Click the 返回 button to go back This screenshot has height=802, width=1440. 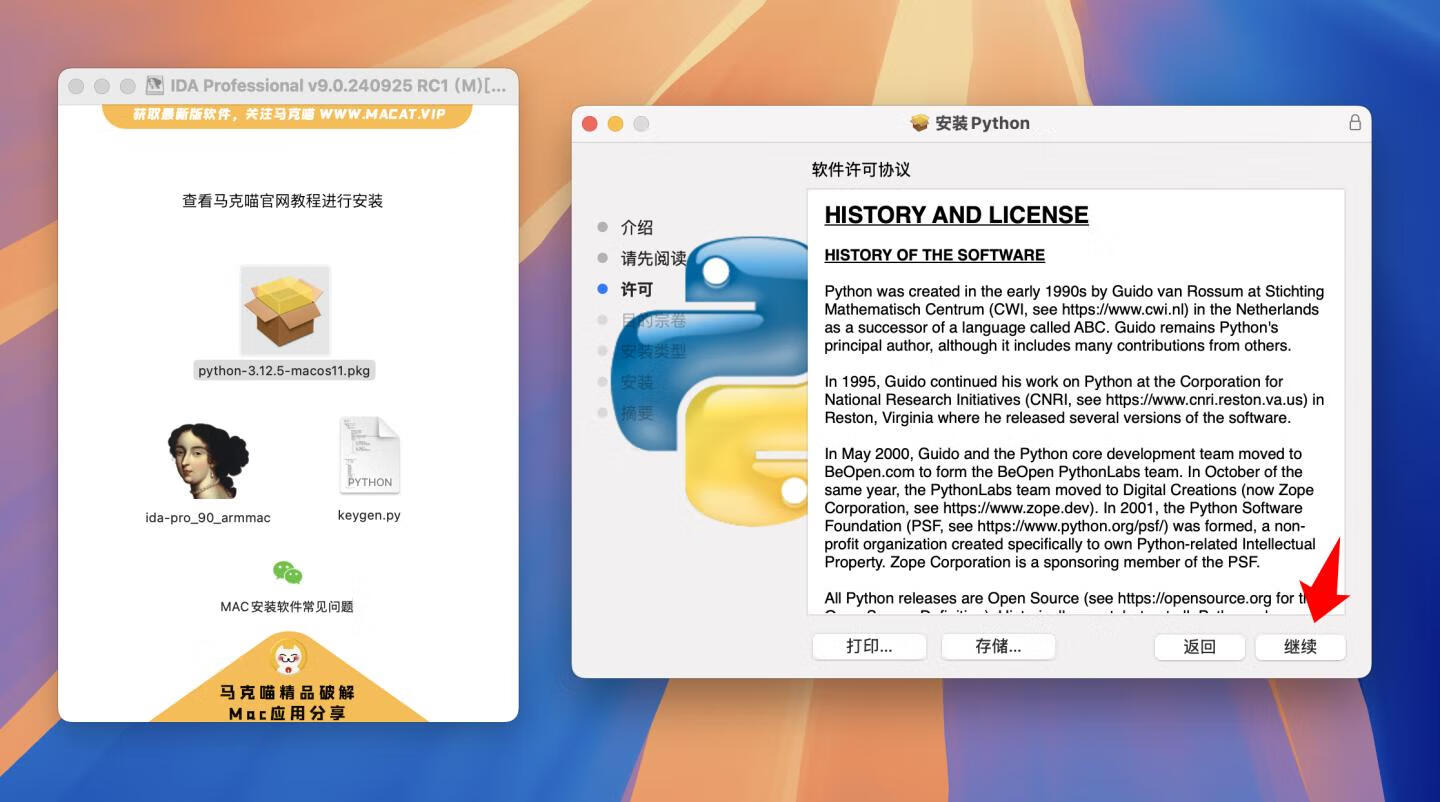click(1199, 646)
